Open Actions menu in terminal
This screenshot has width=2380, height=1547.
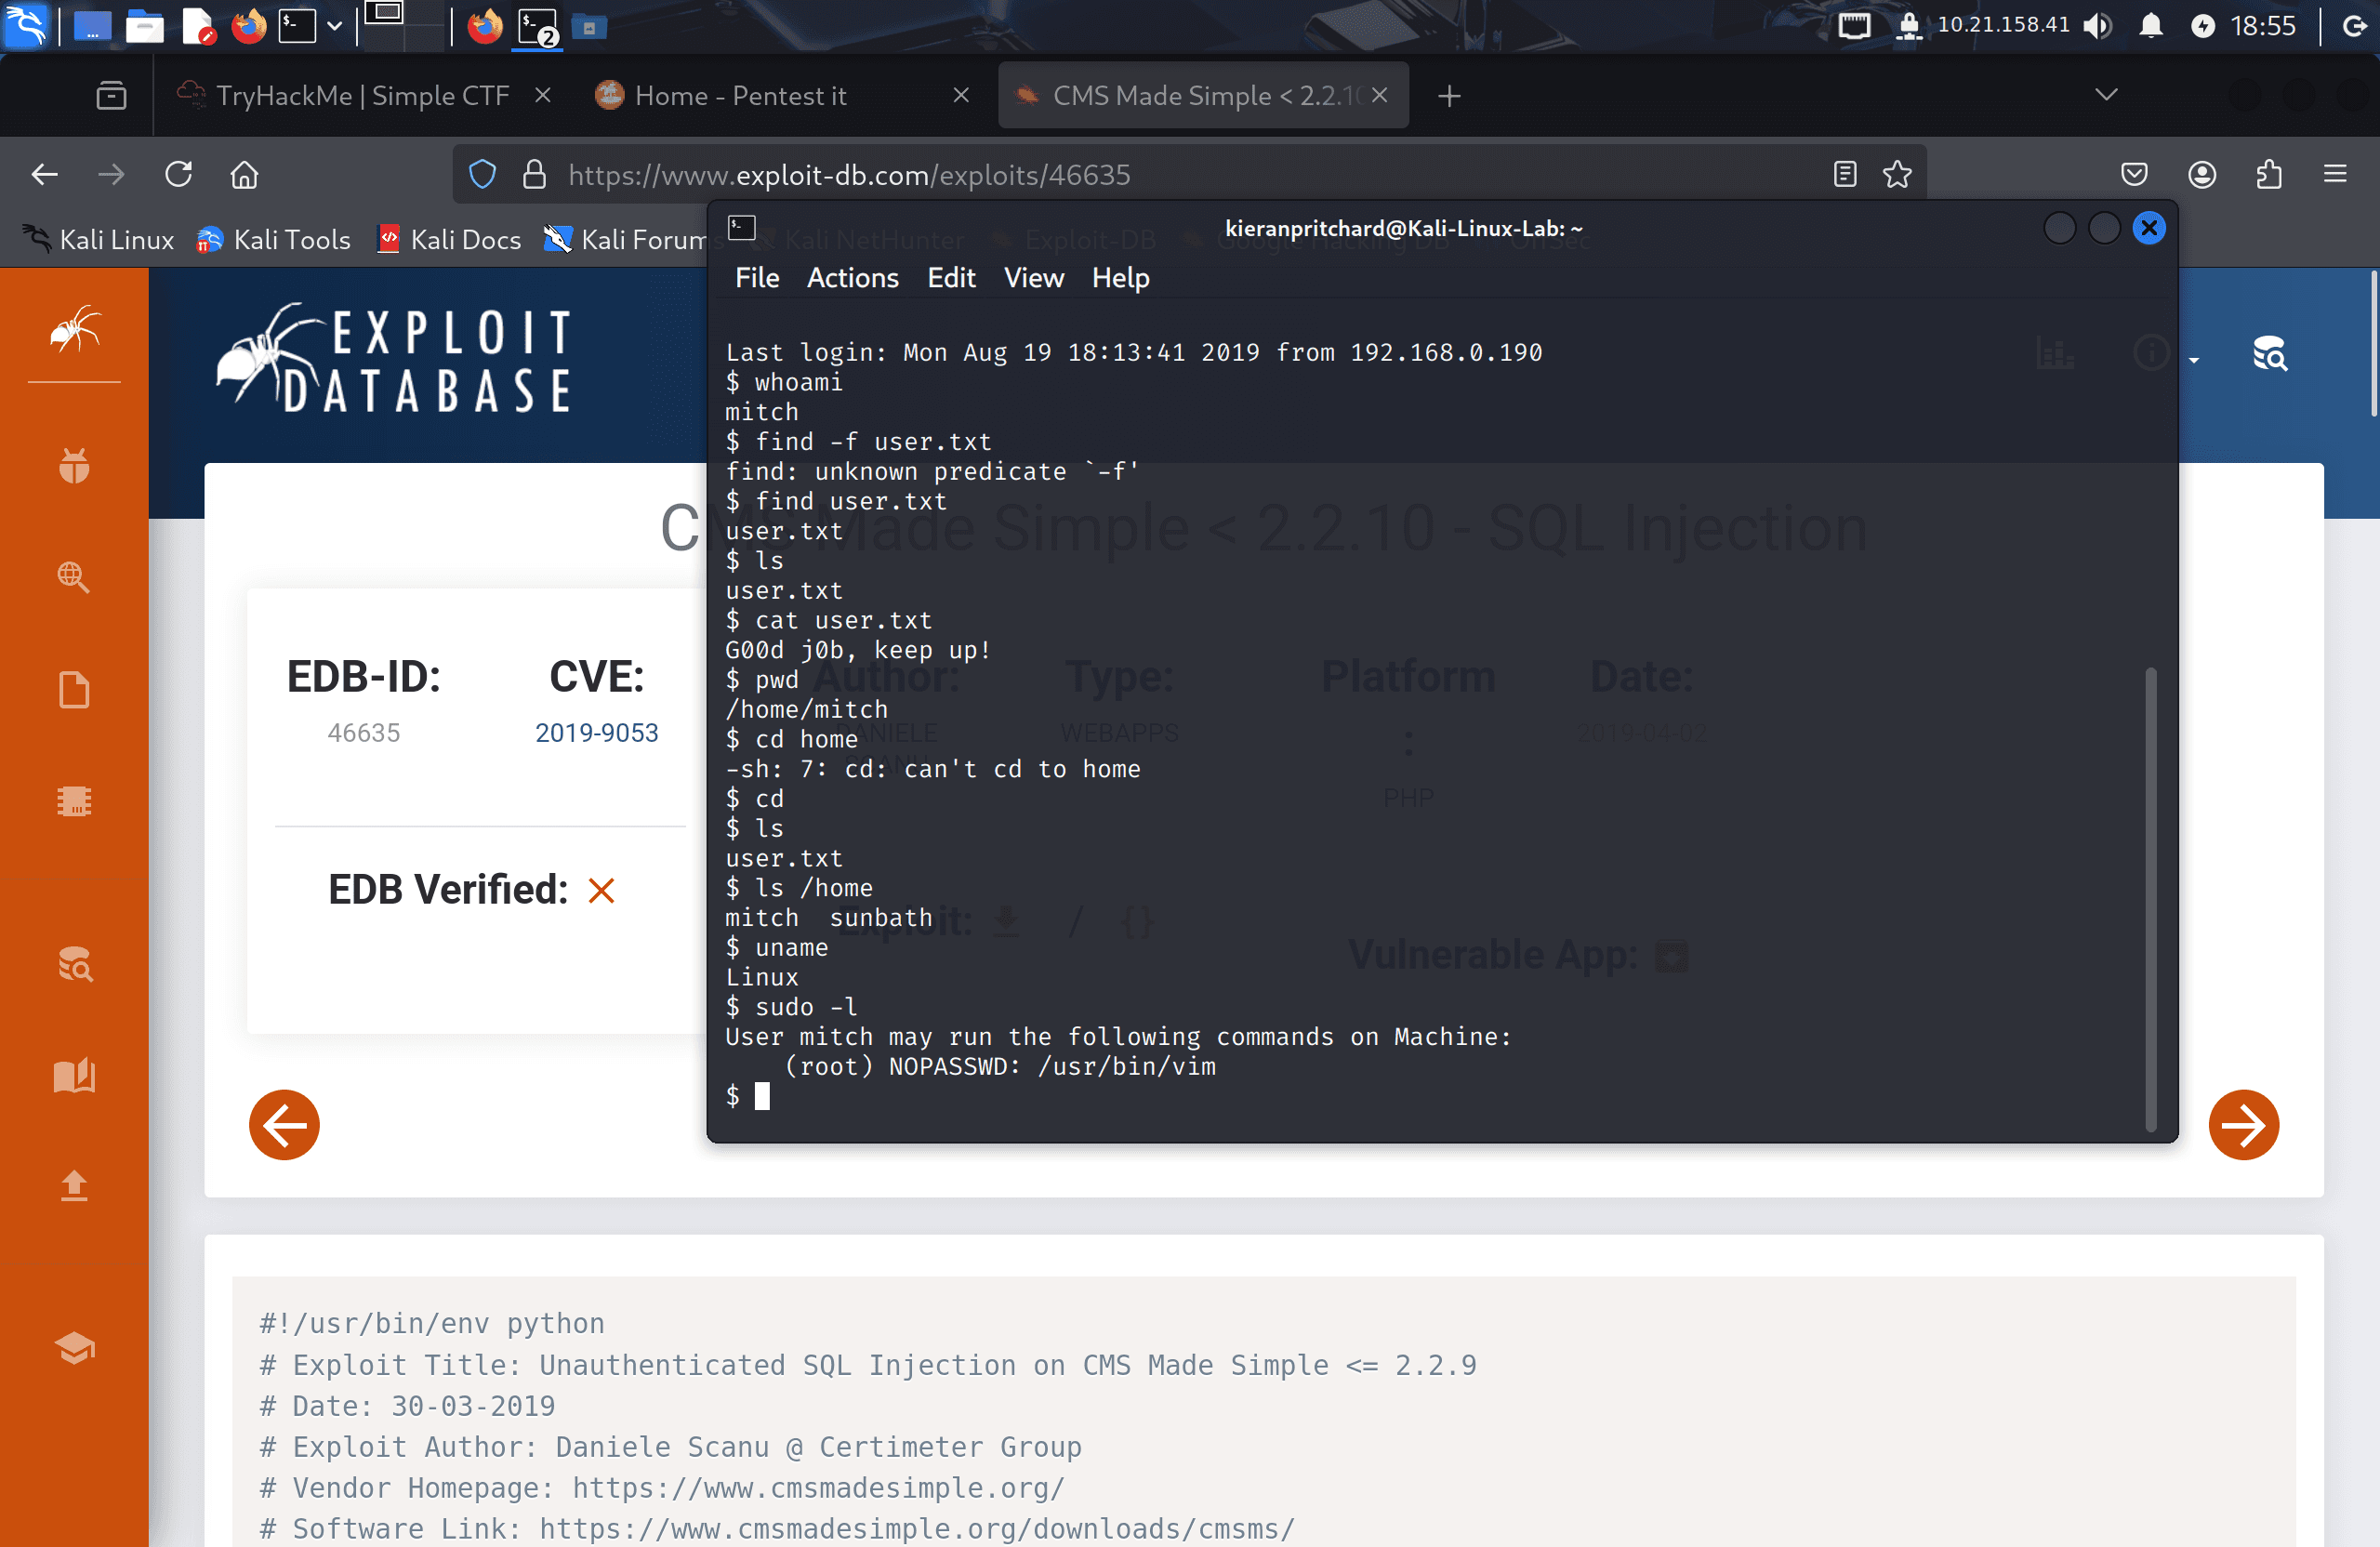pos(852,278)
